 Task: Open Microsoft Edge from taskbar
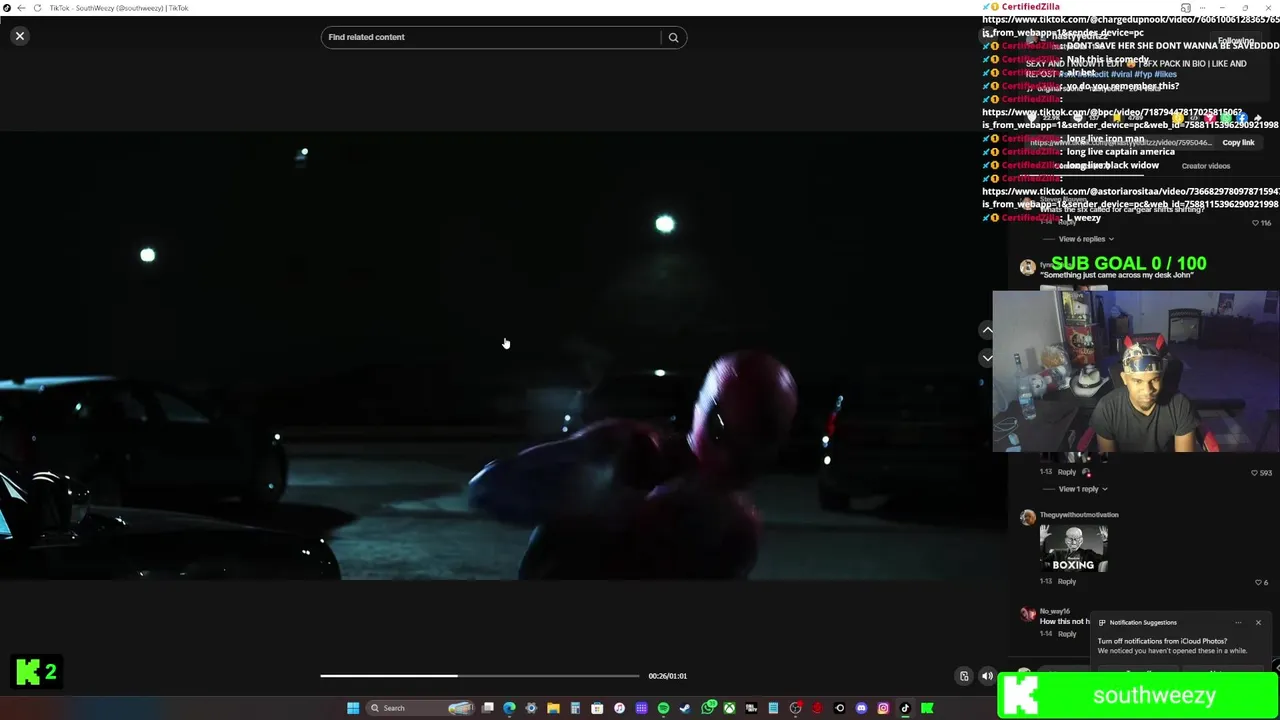coord(509,708)
